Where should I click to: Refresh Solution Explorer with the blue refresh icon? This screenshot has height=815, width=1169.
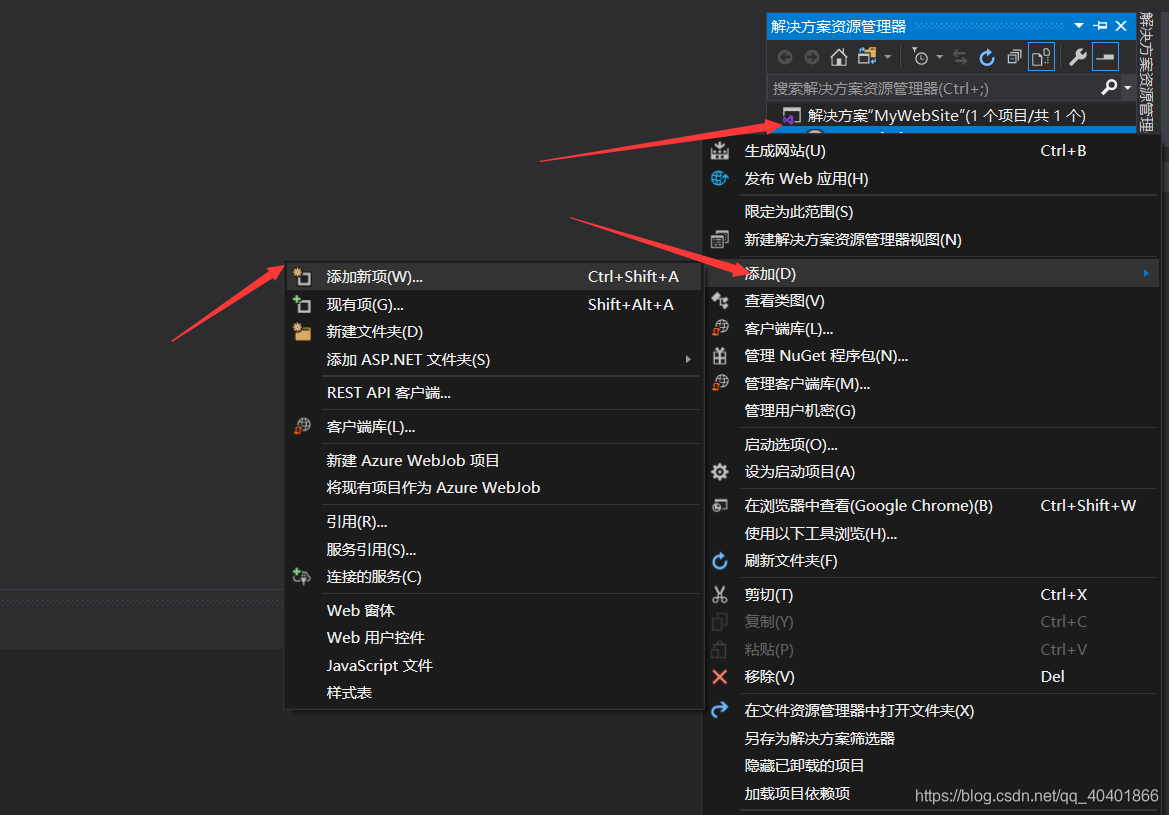click(987, 57)
